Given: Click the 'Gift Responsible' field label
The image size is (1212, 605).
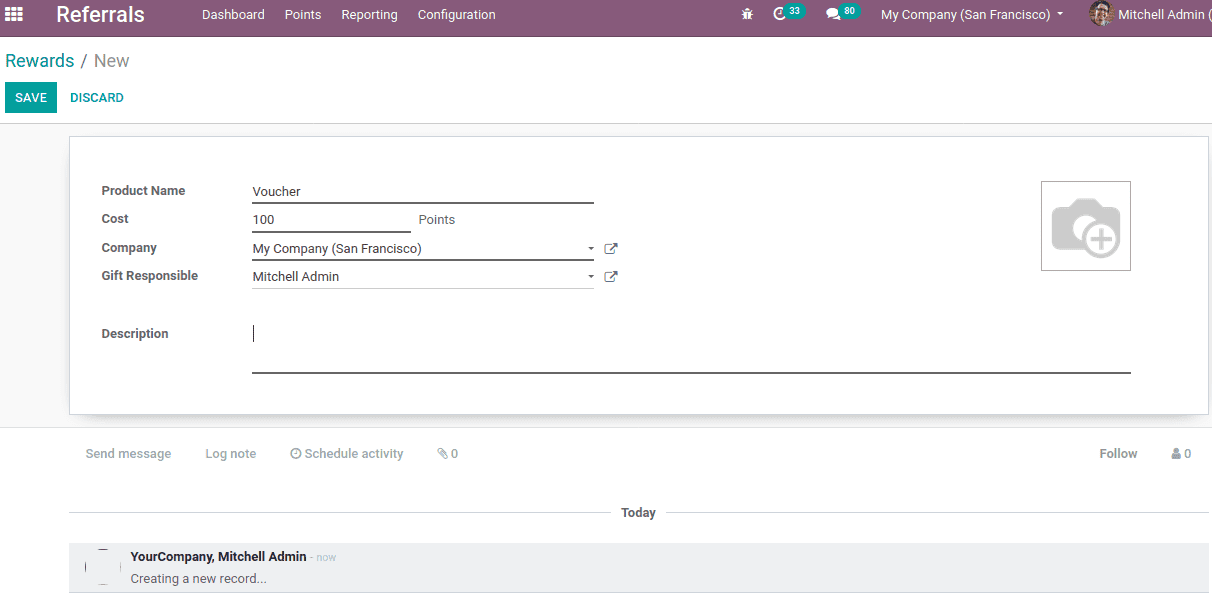Looking at the screenshot, I should 150,276.
